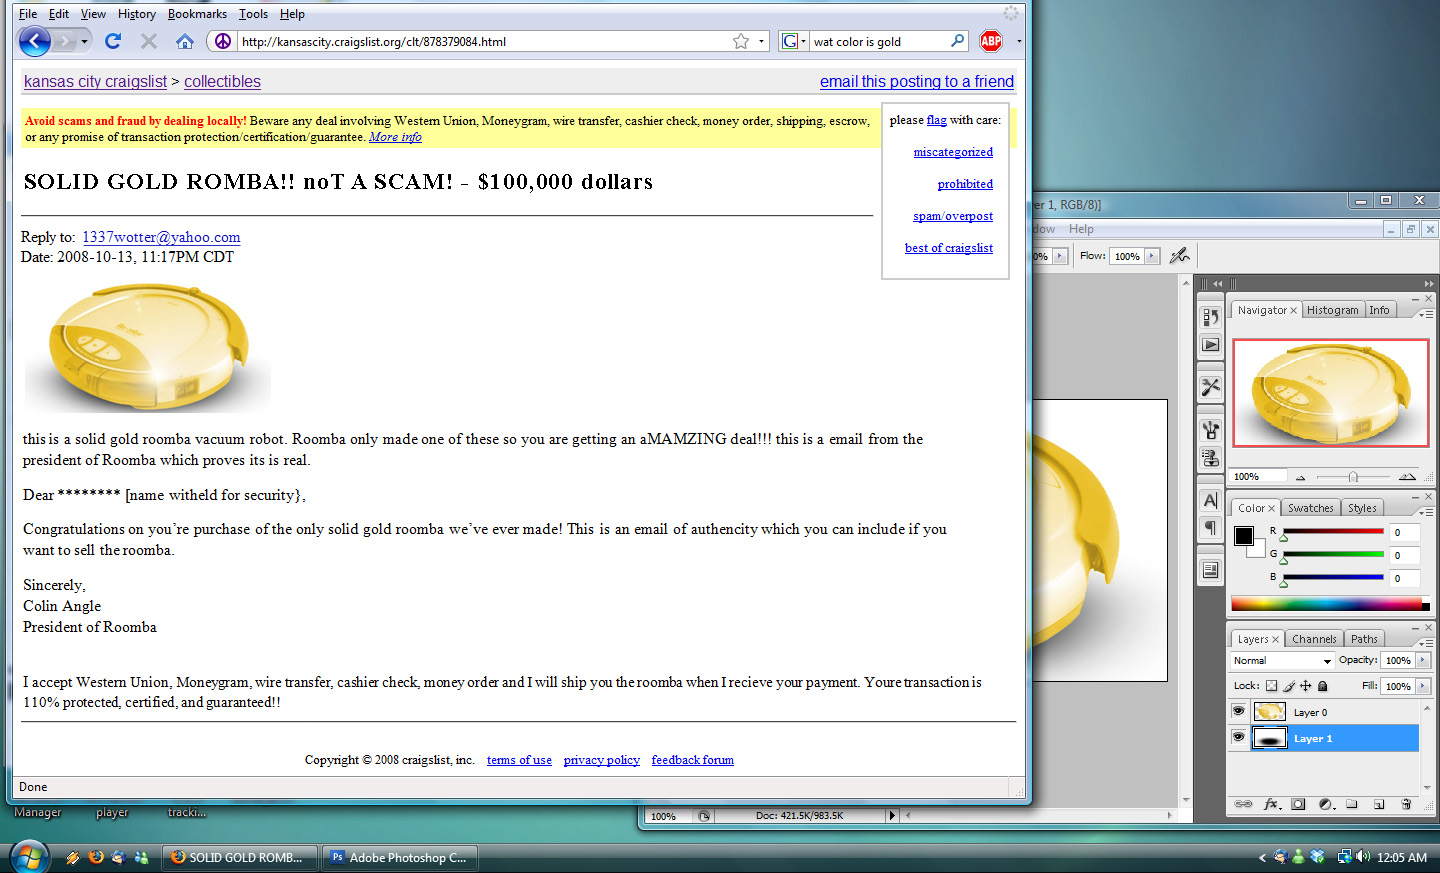Toggle Lock transparent pixels
The height and width of the screenshot is (873, 1440).
coord(1271,686)
